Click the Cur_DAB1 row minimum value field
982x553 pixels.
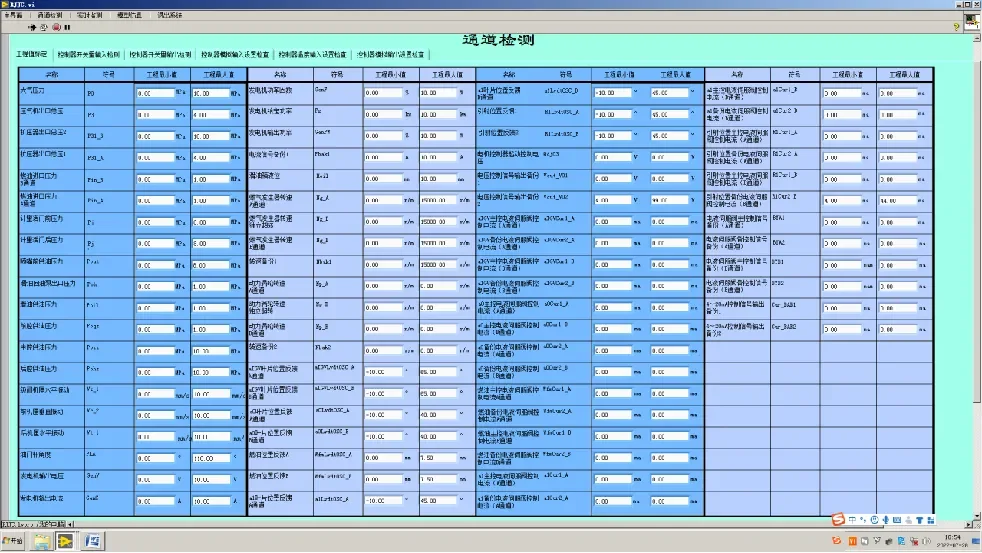pyautogui.click(x=842, y=308)
